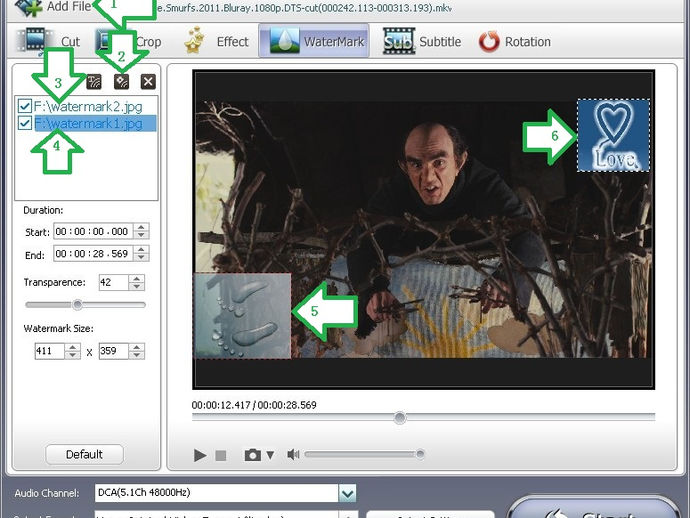This screenshot has height=518, width=690.
Task: Open the snapshot dropdown arrow
Action: 270,455
